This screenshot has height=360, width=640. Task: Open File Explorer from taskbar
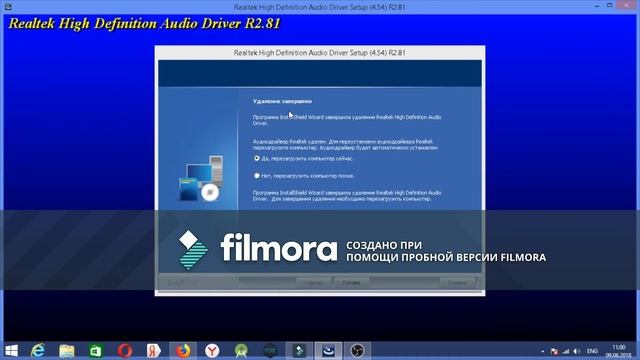tap(67, 351)
